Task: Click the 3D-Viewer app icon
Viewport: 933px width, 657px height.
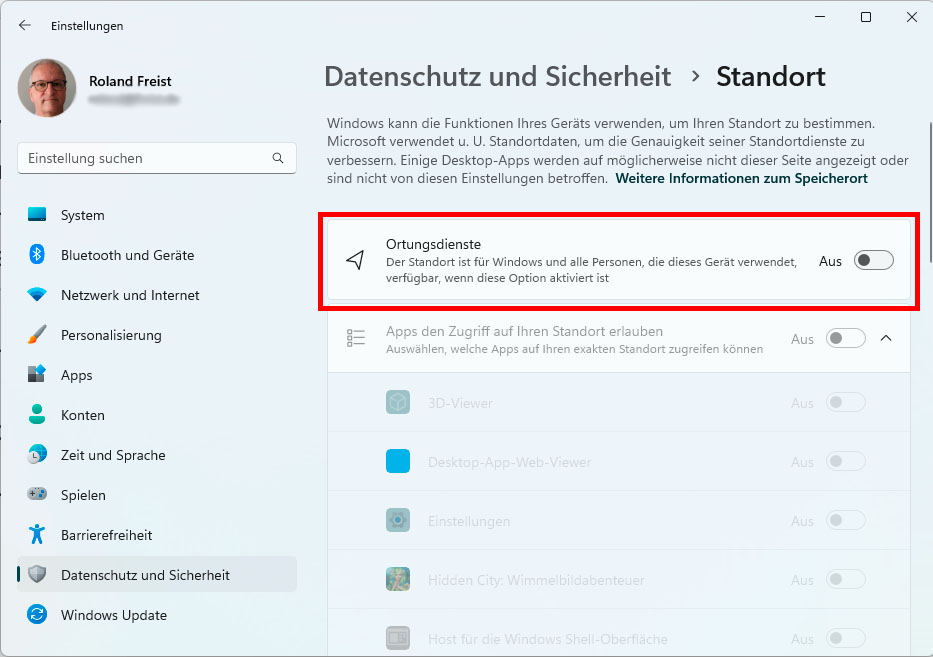Action: click(397, 402)
